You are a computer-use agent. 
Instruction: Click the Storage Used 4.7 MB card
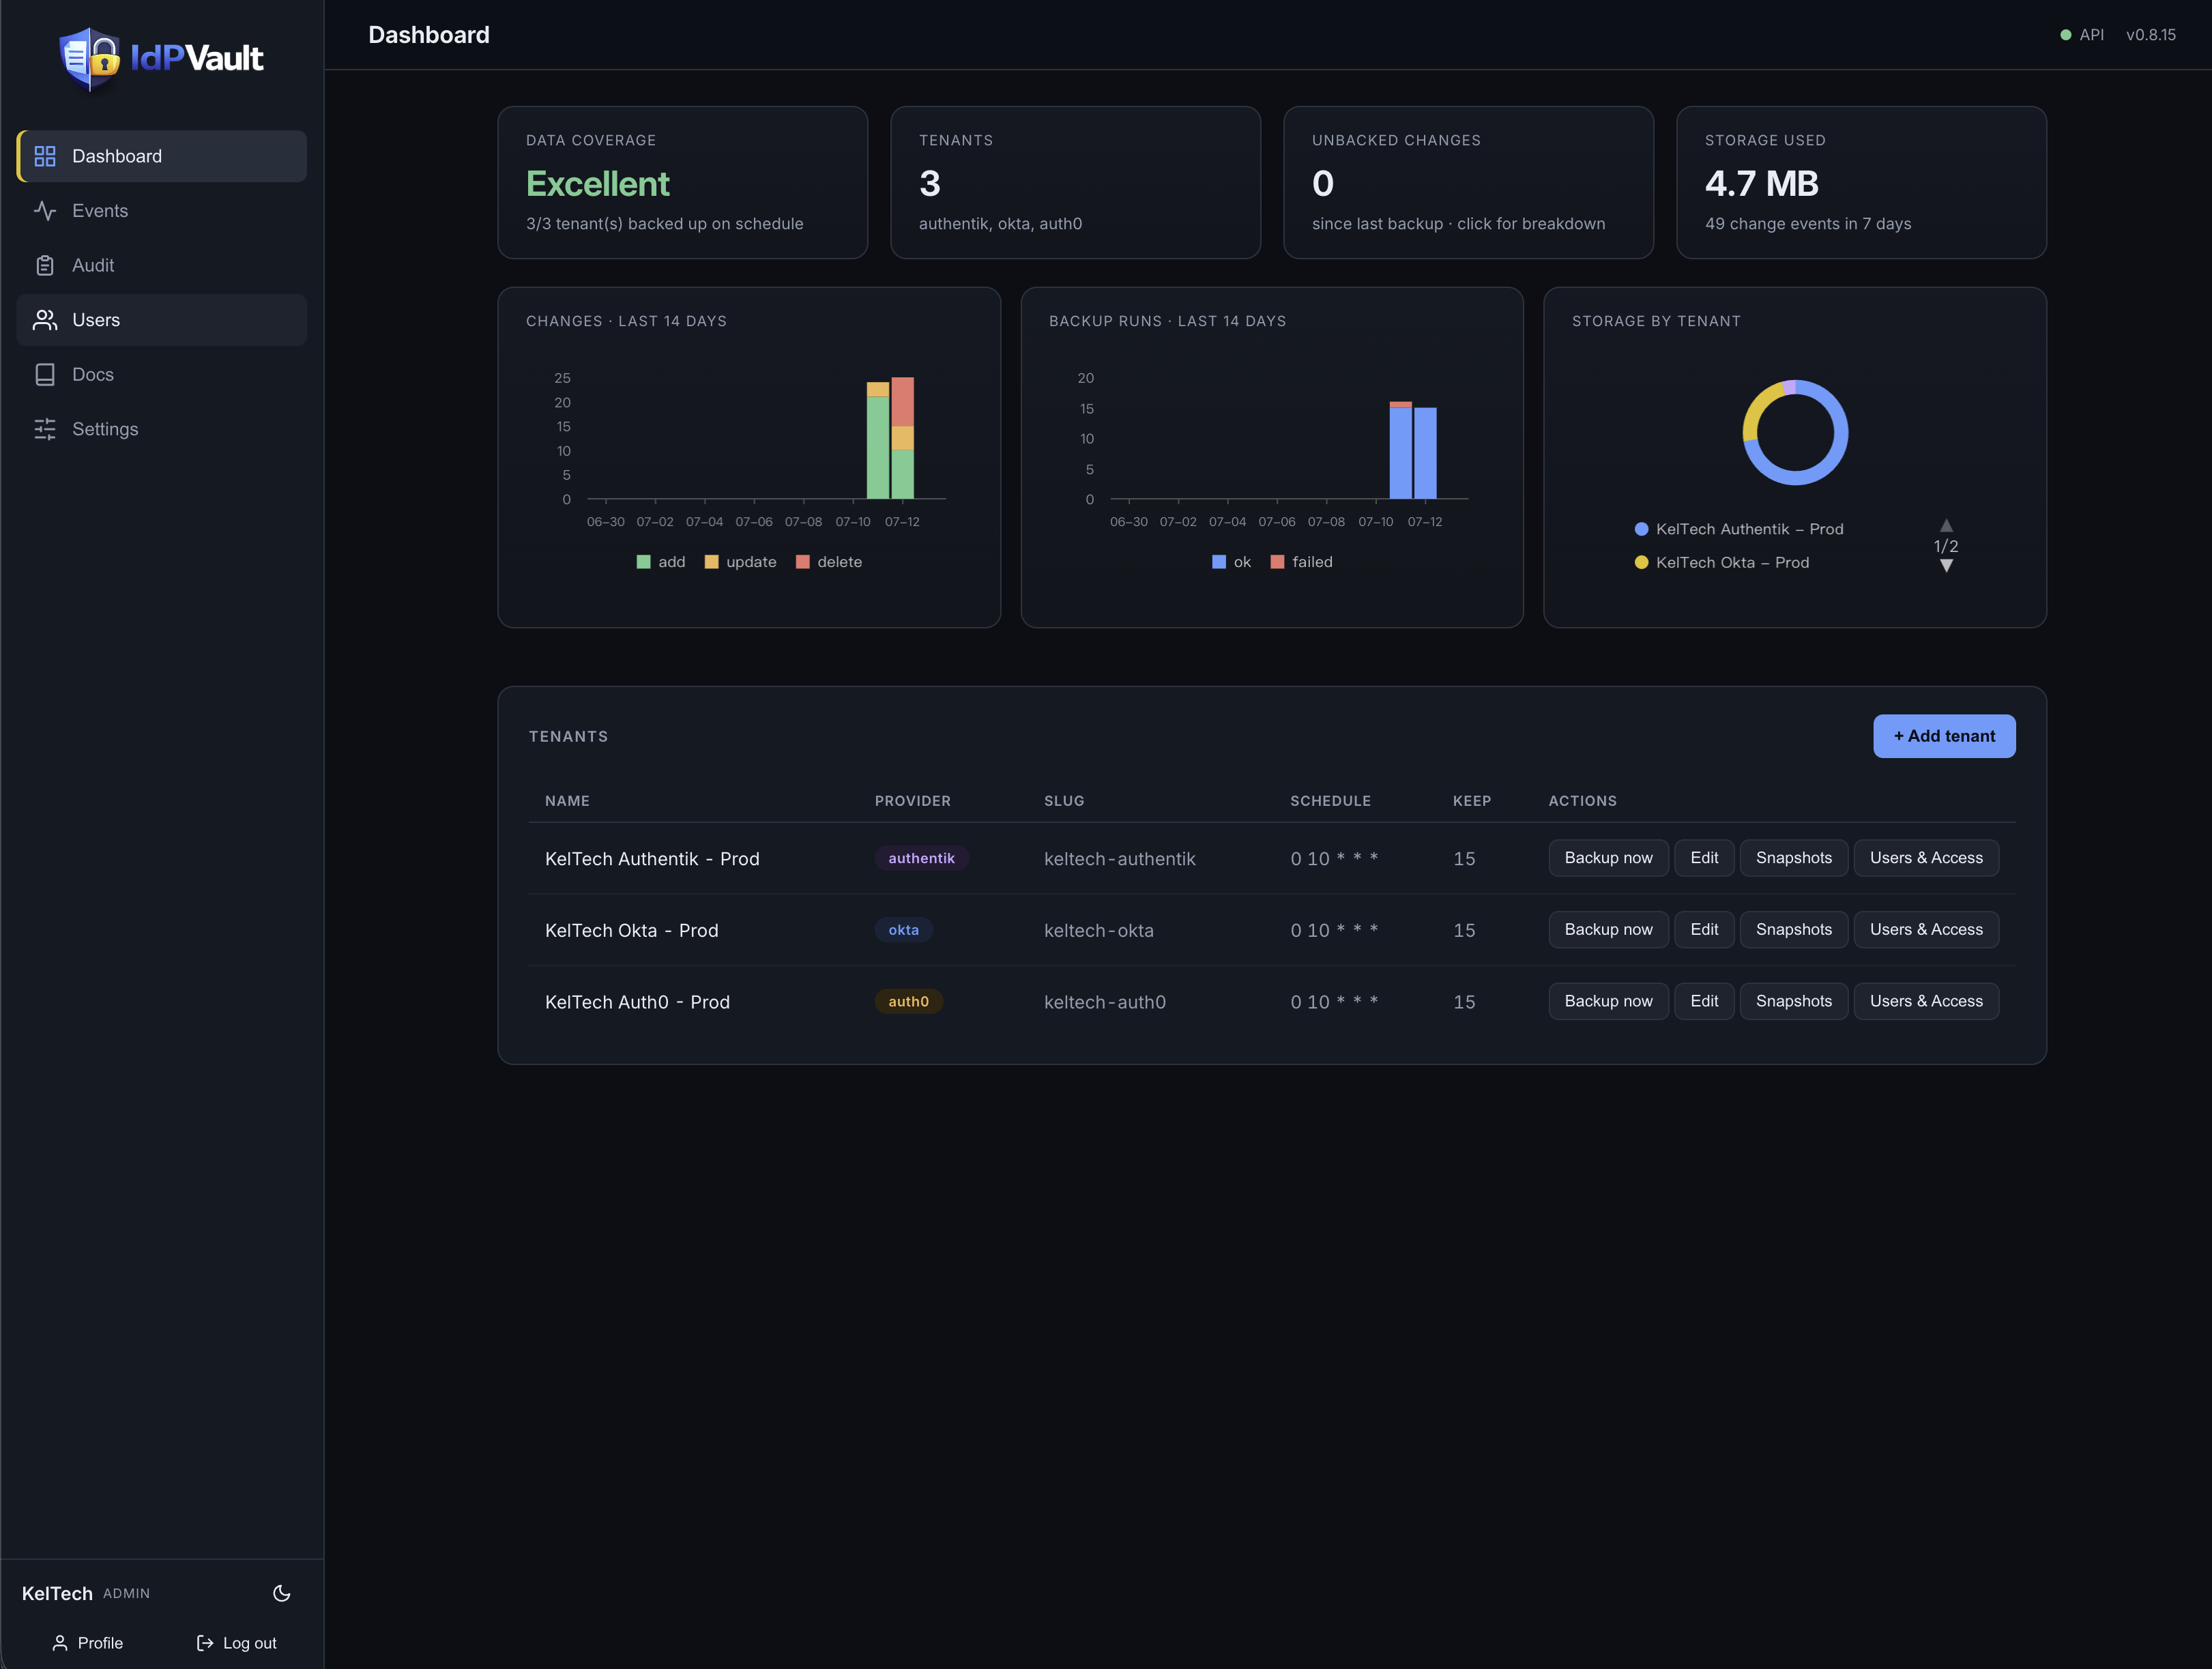1861,183
